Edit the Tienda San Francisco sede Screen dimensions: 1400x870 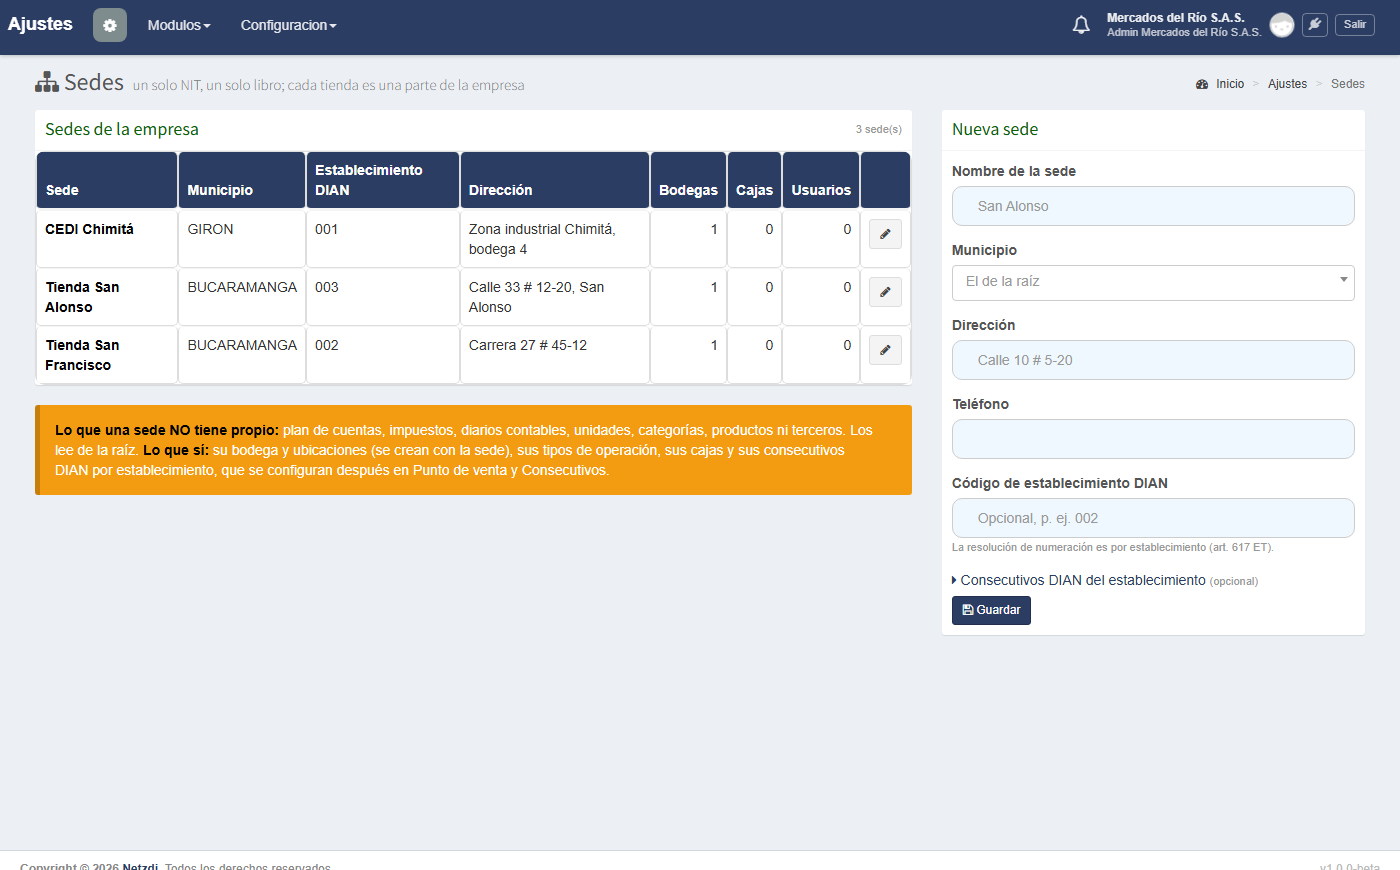coord(885,350)
